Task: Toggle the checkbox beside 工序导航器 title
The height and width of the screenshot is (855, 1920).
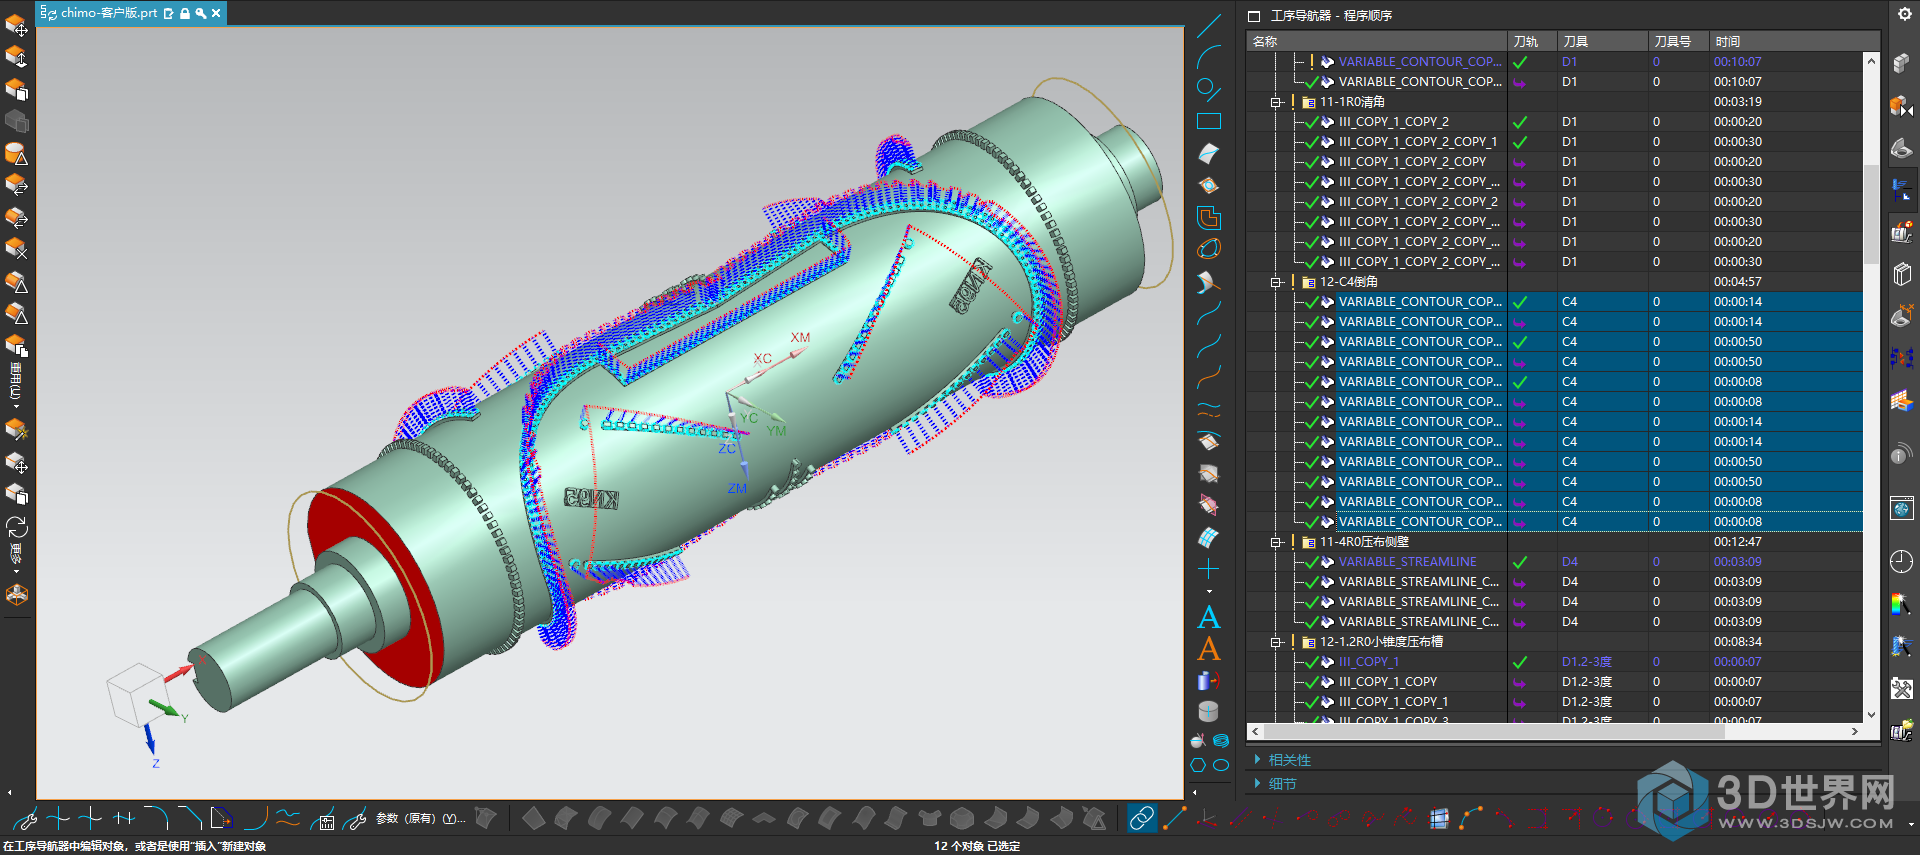Action: tap(1254, 15)
